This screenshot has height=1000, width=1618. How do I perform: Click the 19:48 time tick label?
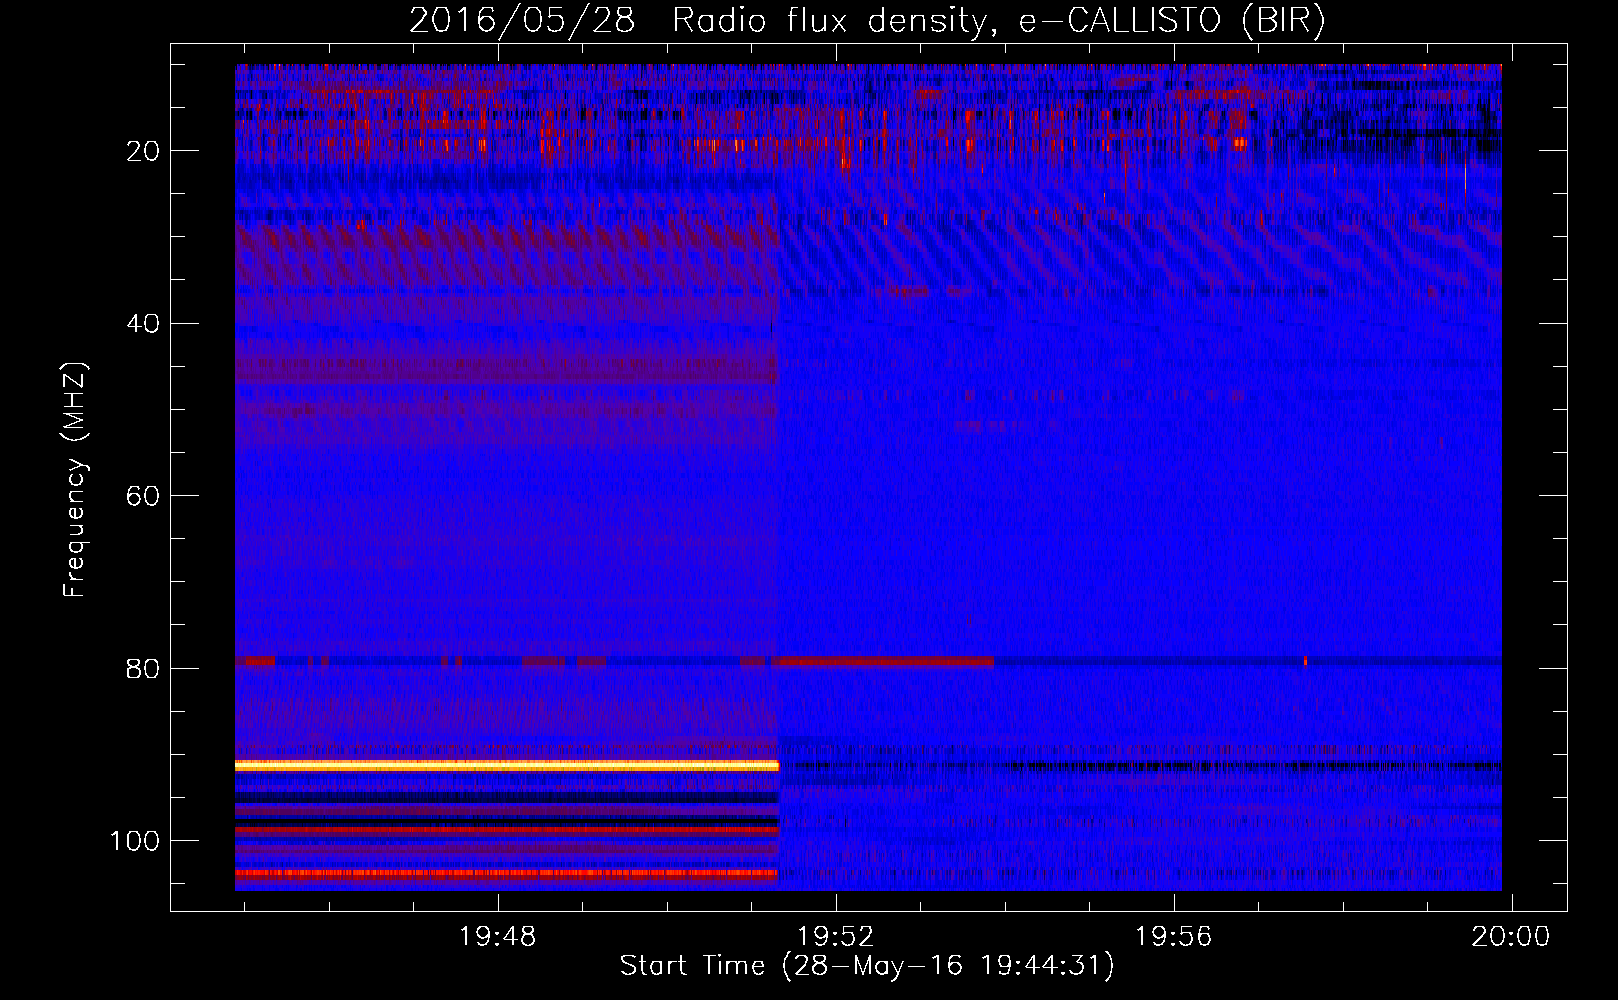tap(497, 937)
